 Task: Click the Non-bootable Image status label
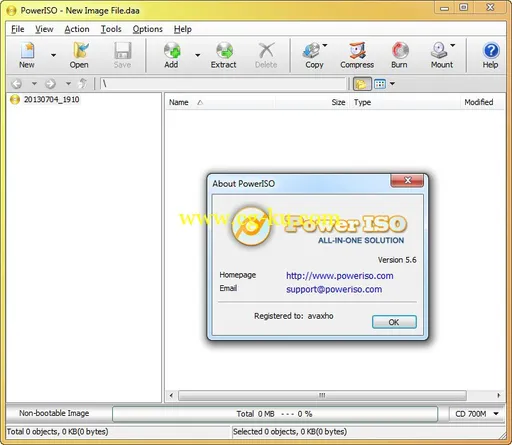point(54,413)
